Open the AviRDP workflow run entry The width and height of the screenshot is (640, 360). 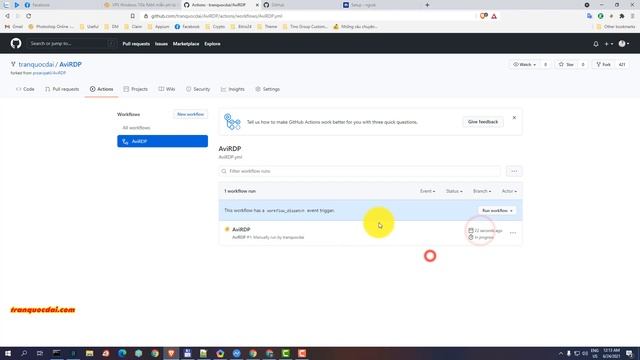[x=241, y=229]
